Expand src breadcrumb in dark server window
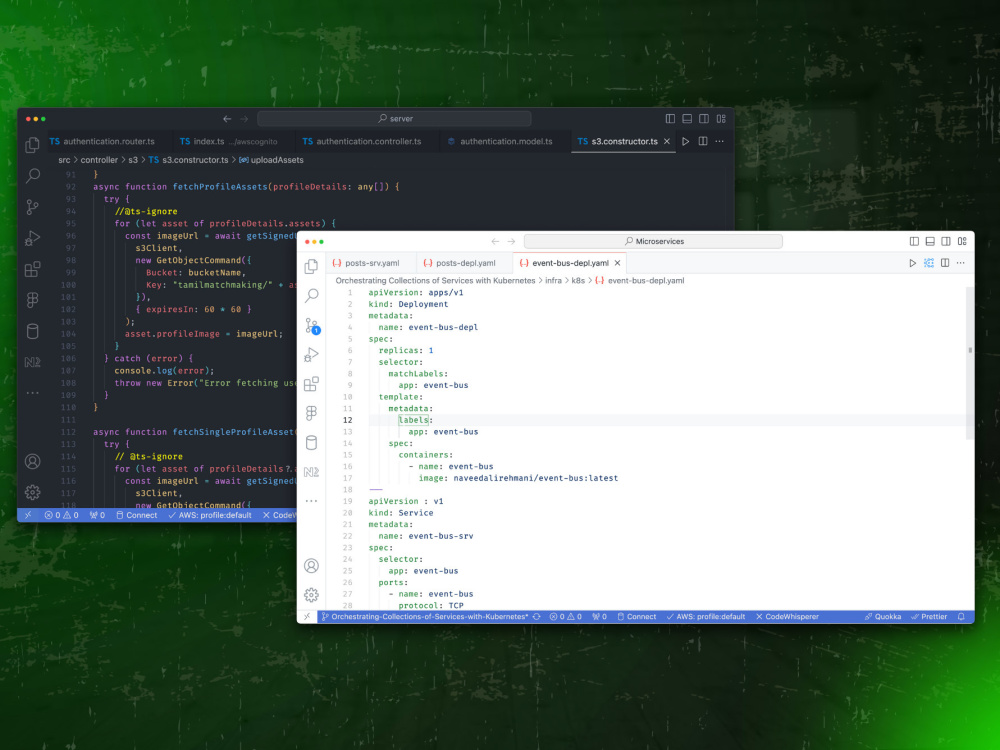 (64, 160)
